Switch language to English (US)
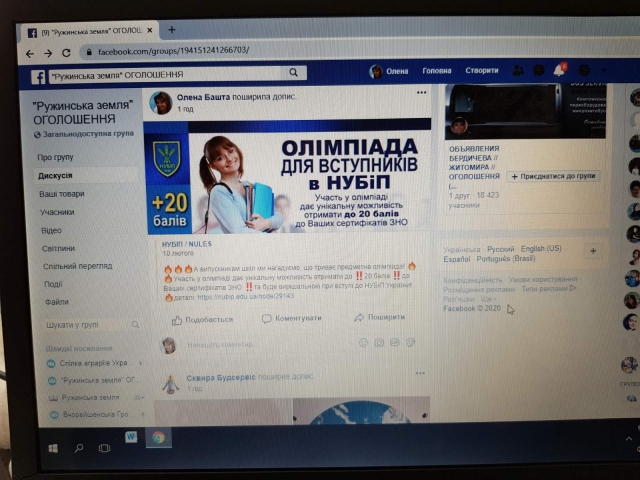 541,249
